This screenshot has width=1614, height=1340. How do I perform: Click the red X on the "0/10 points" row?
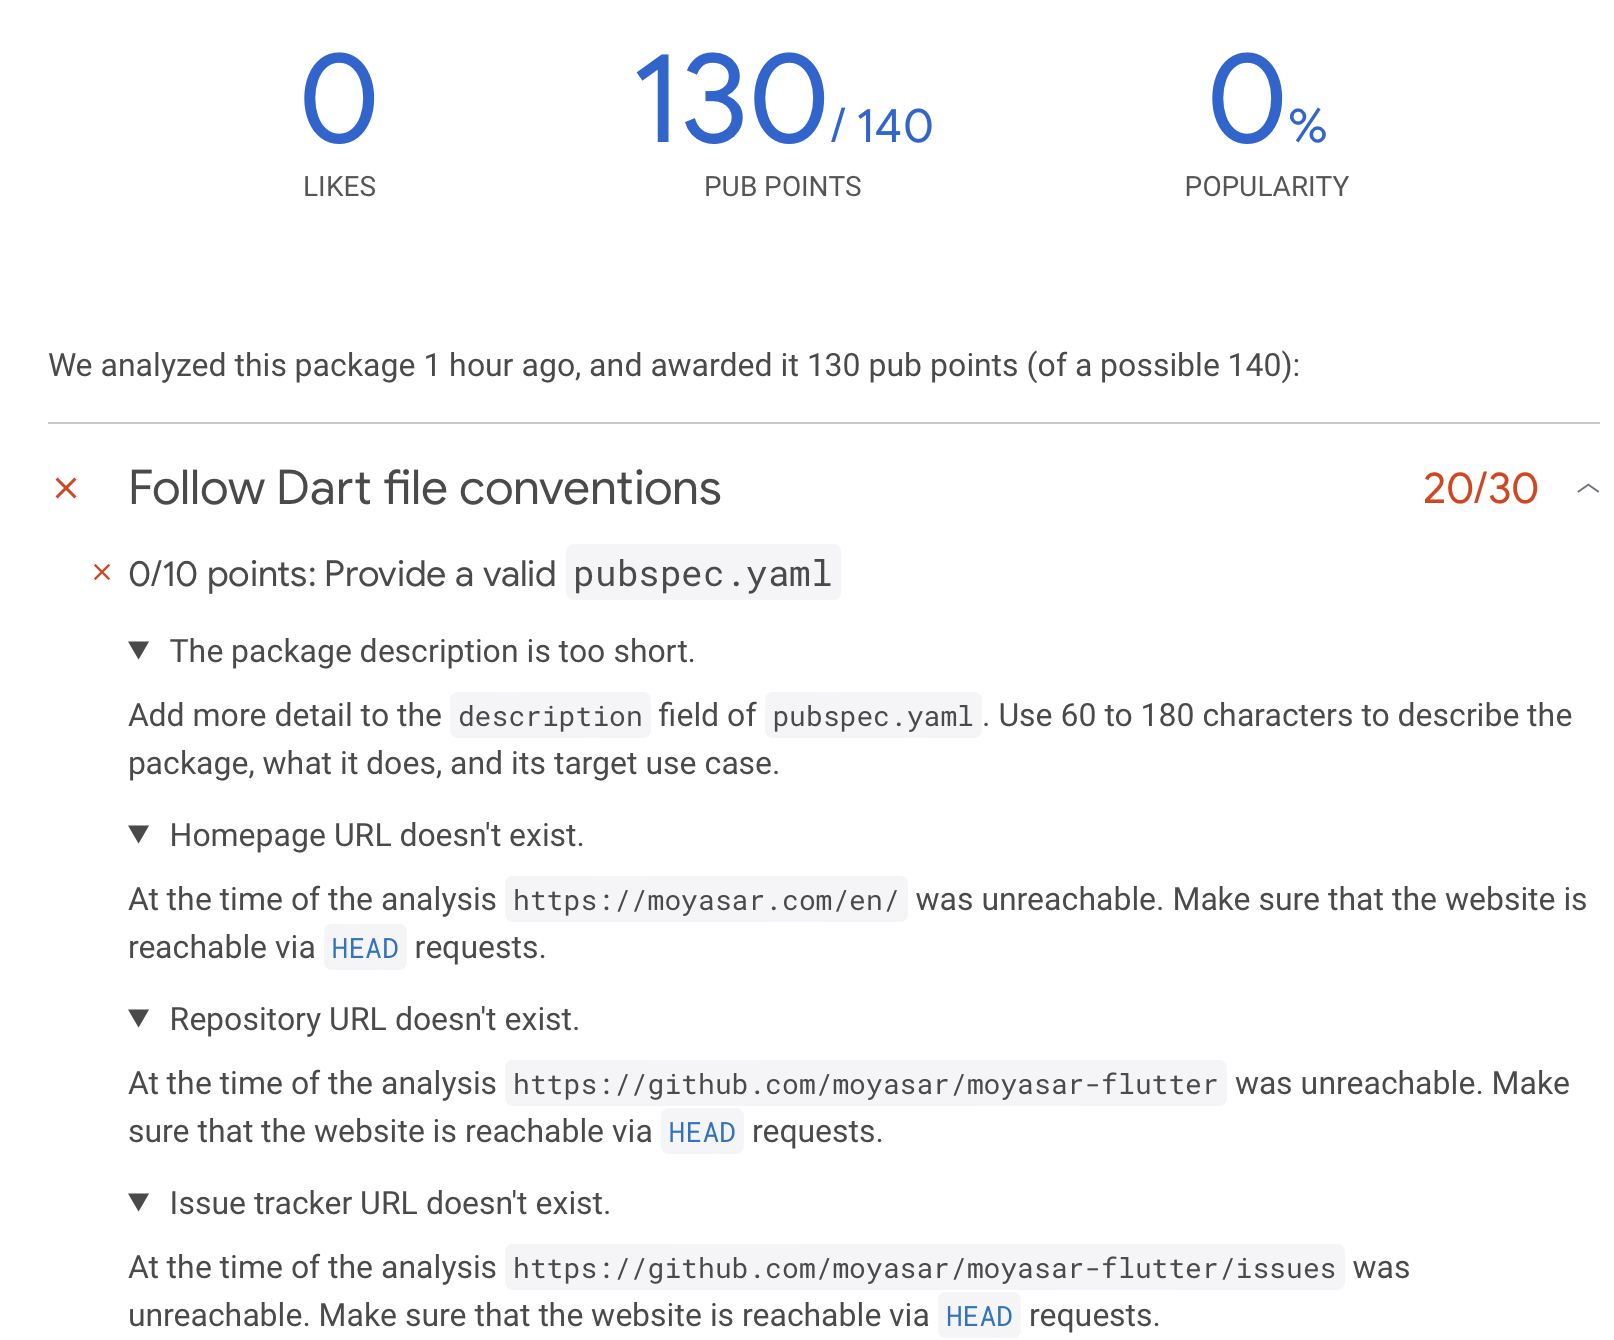(x=101, y=573)
